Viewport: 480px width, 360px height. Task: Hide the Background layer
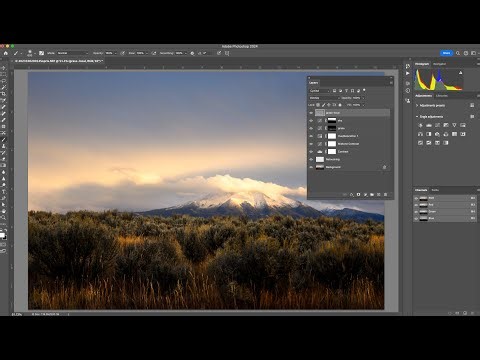click(311, 167)
